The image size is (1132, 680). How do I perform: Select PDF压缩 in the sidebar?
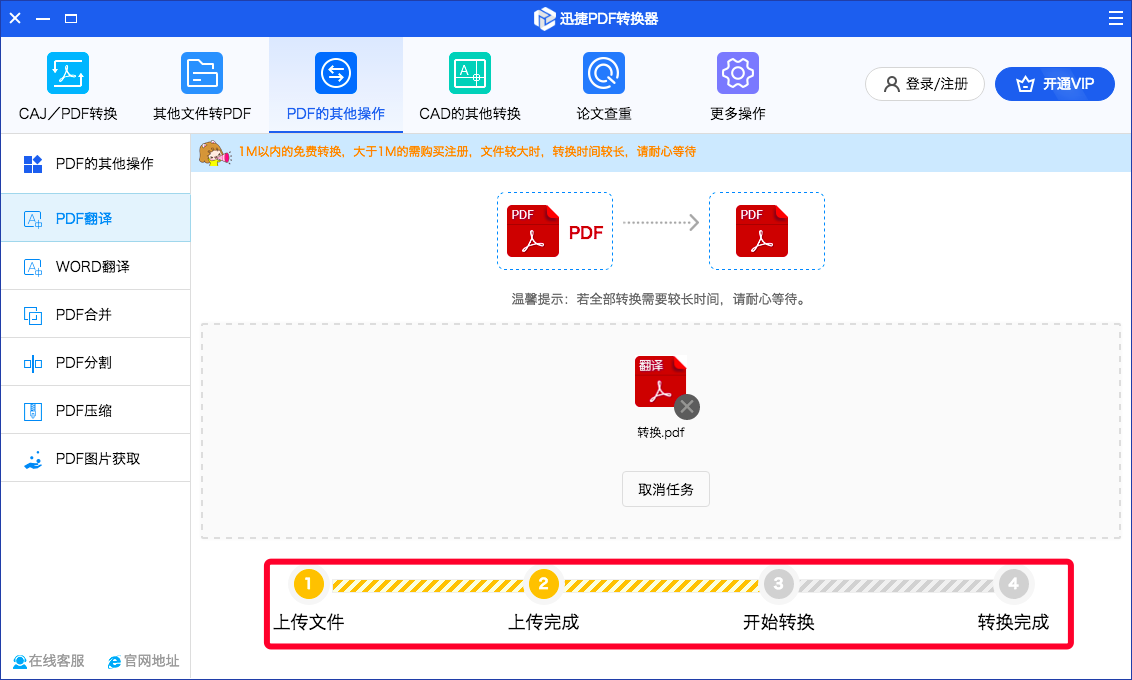click(x=95, y=411)
